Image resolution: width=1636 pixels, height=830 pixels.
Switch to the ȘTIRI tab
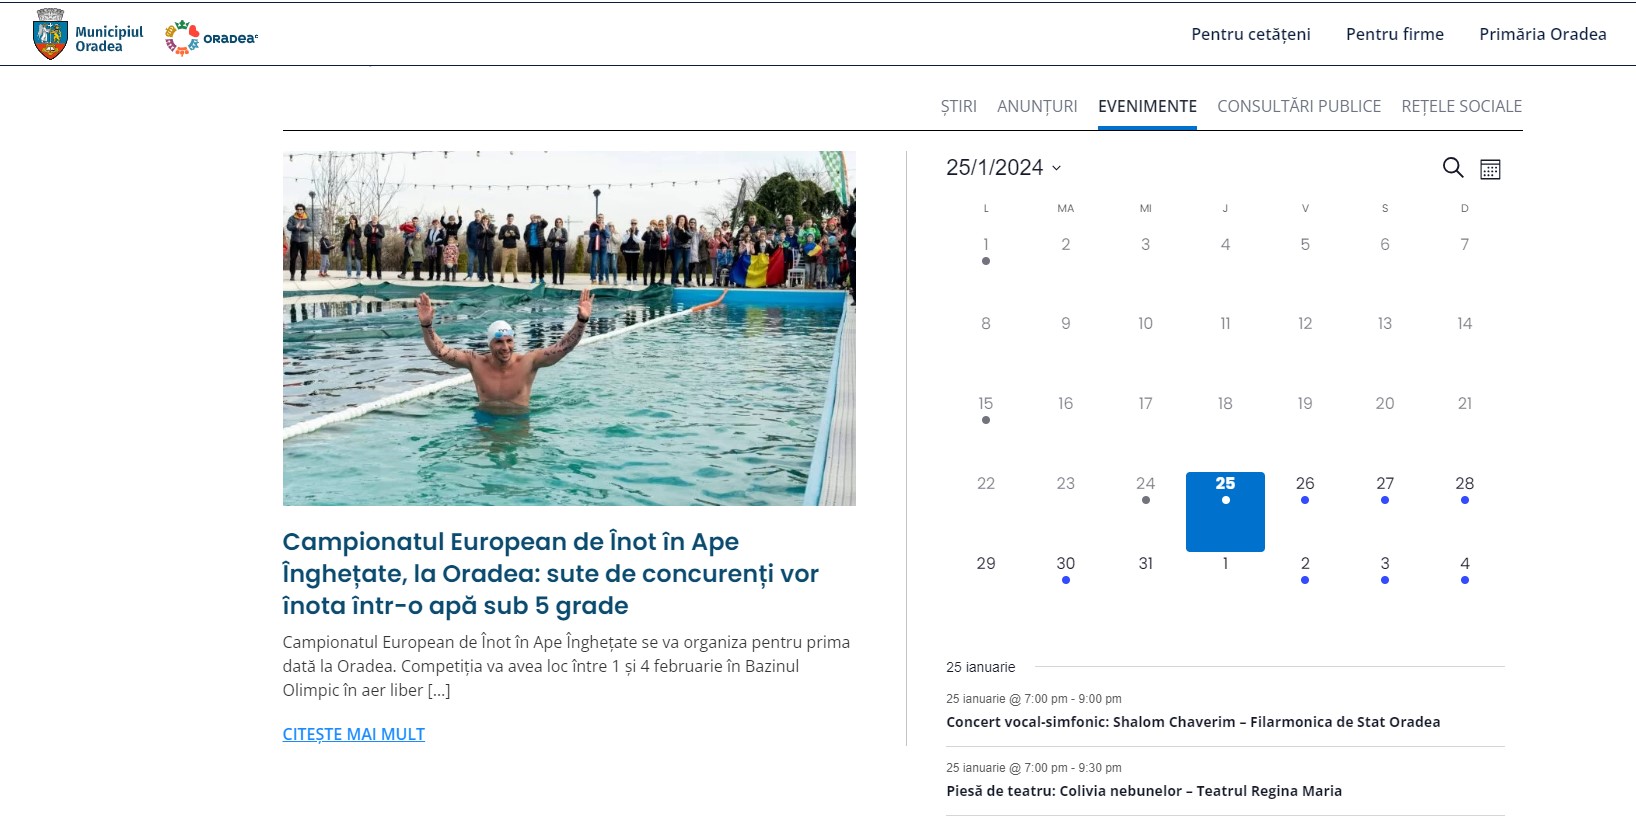click(x=958, y=106)
